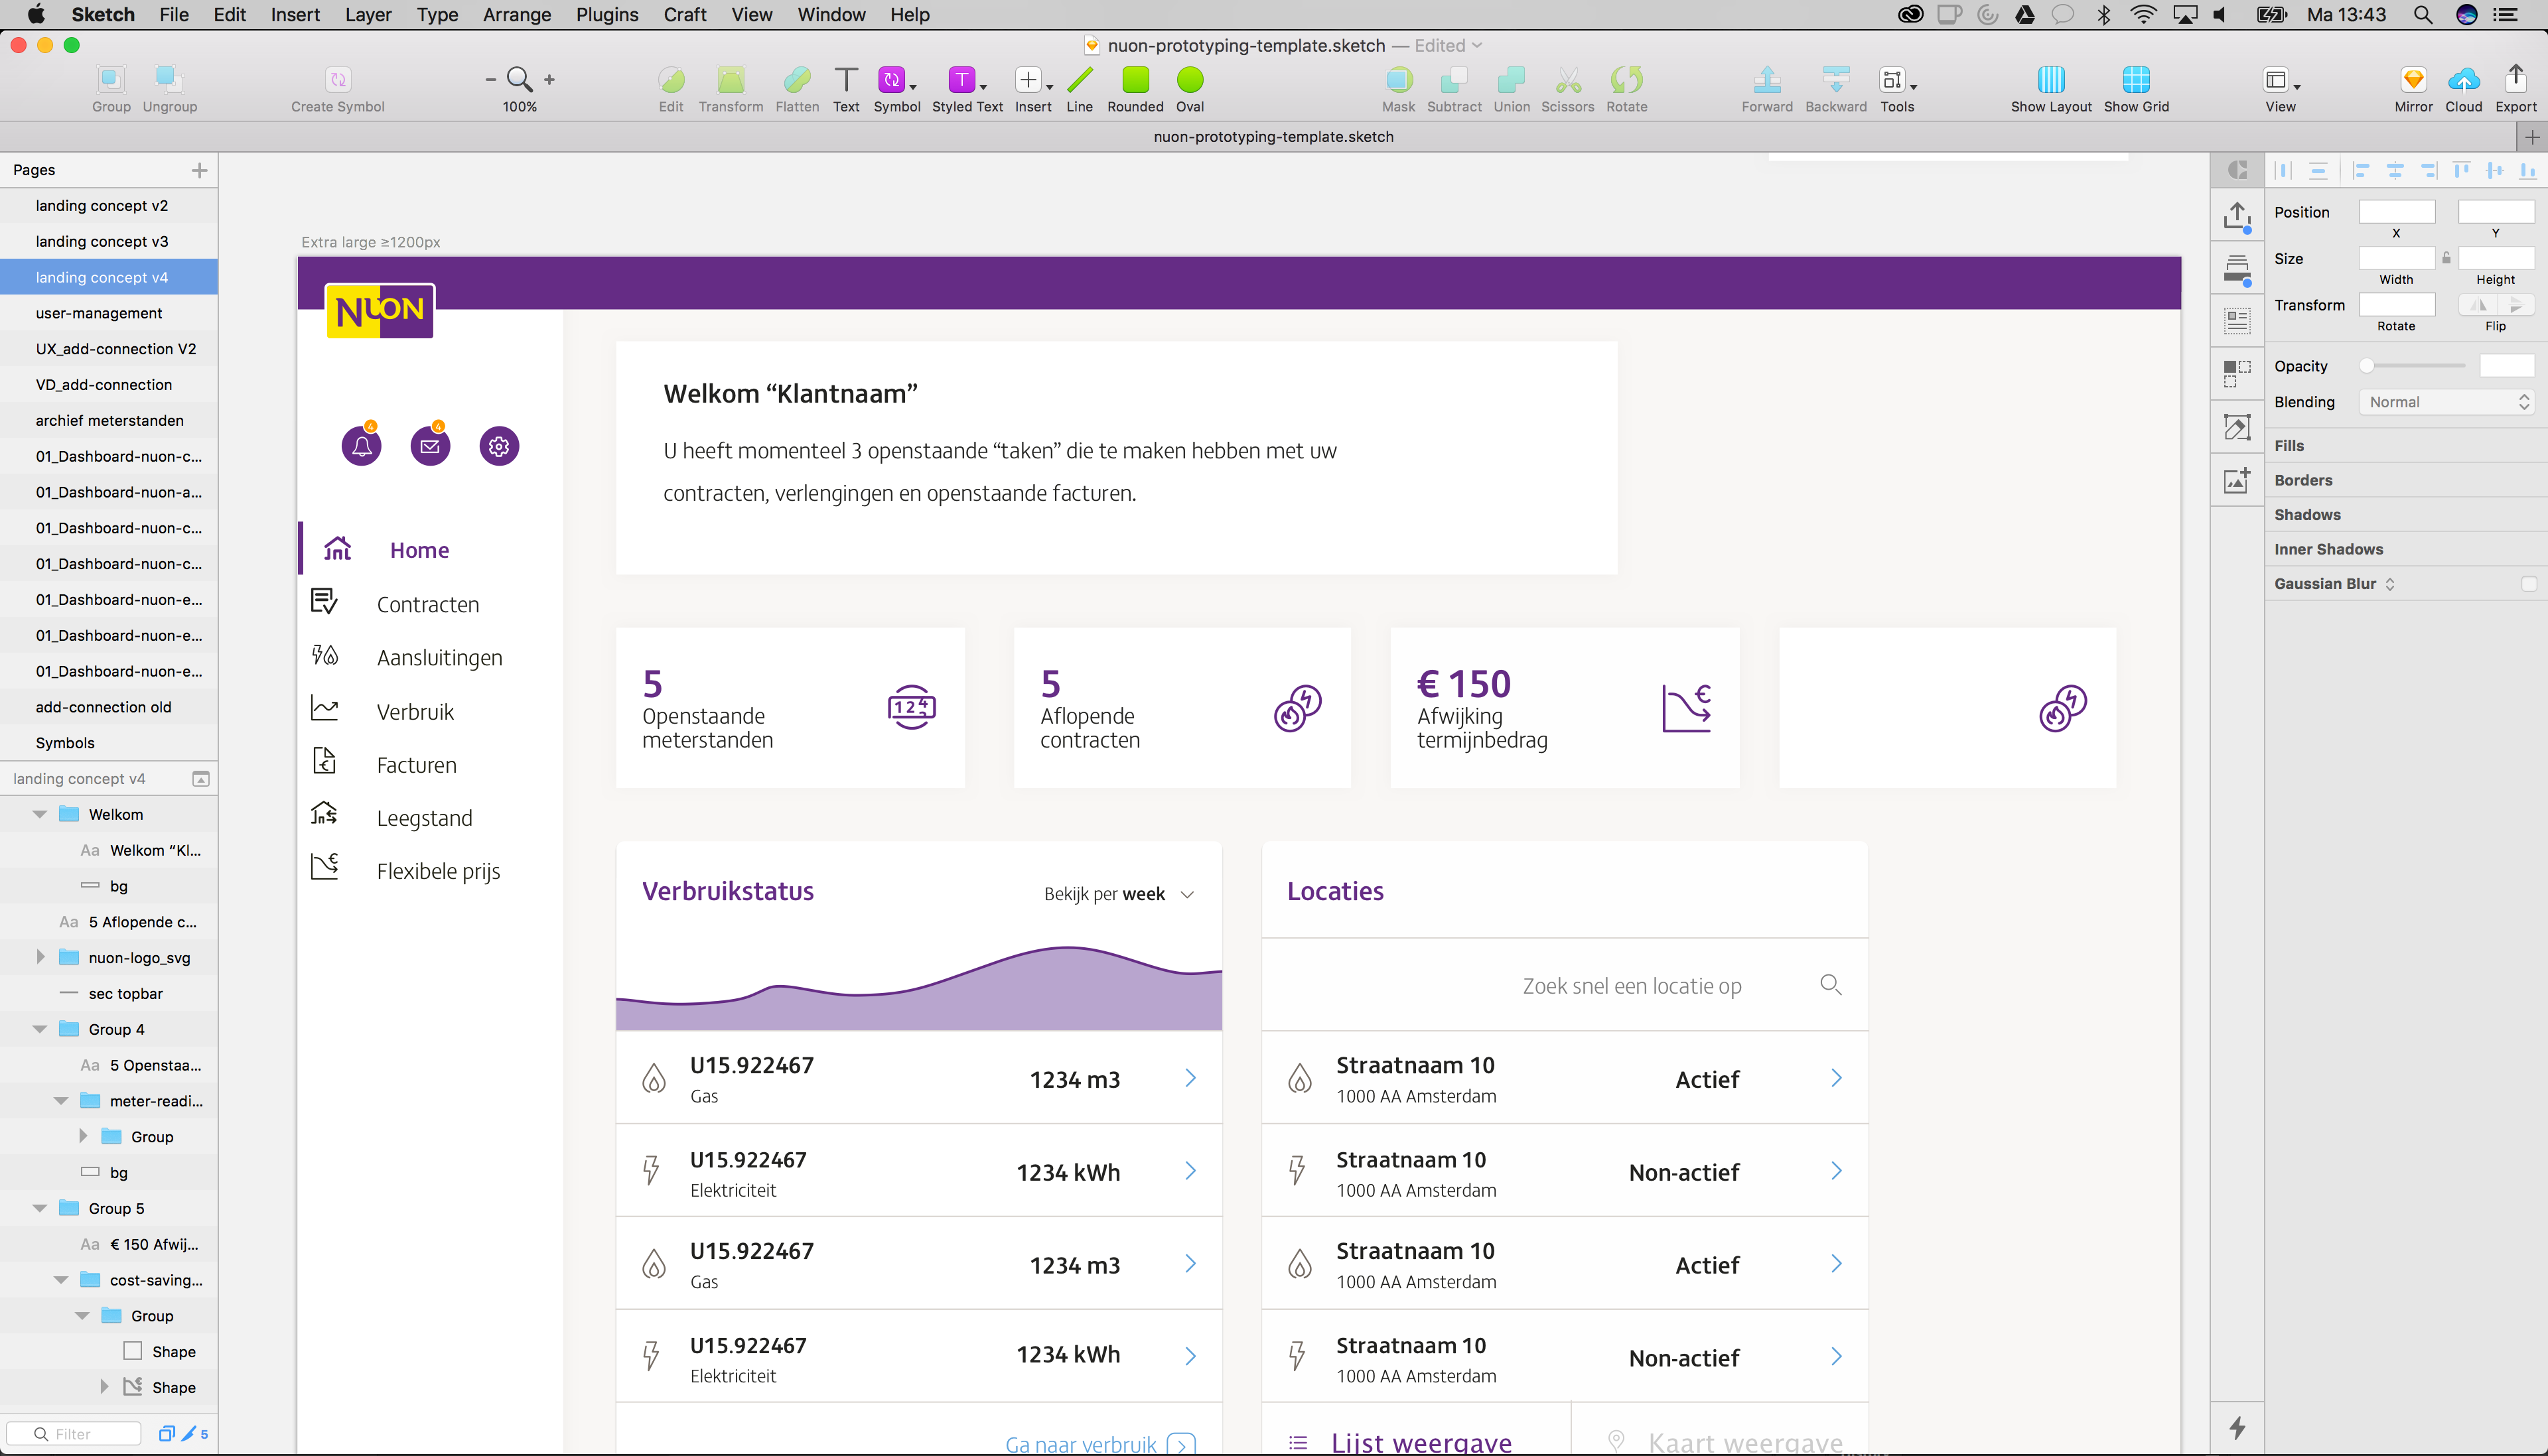Open Sketch Cloud from toolbar

[x=2463, y=80]
